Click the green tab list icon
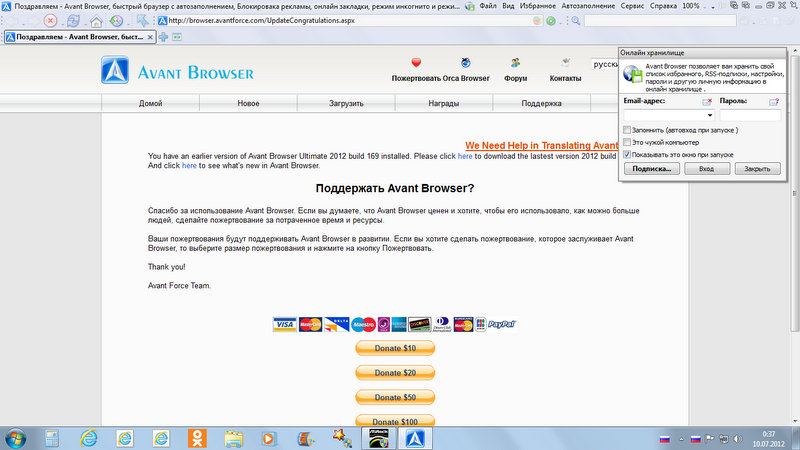This screenshot has height=450, width=800. 177,37
